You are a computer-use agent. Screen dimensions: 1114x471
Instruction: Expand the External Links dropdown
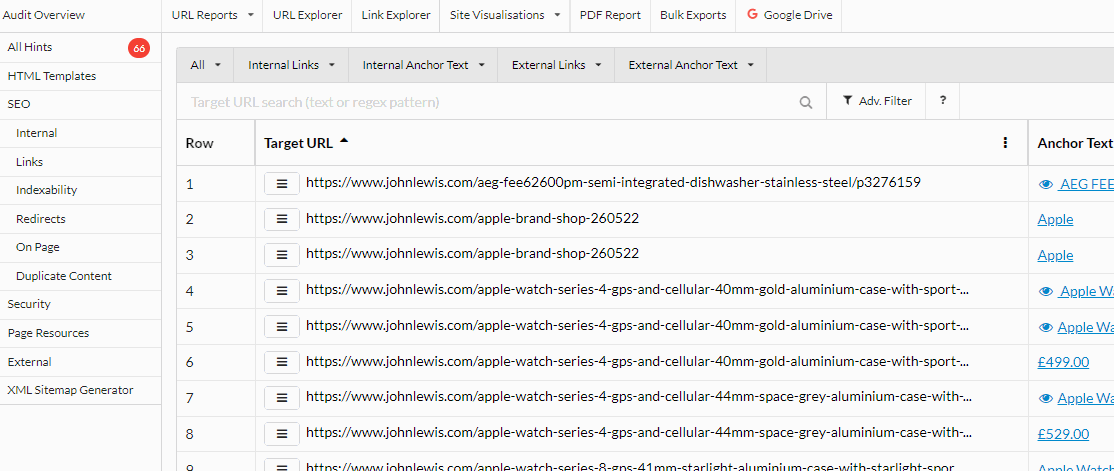556,65
